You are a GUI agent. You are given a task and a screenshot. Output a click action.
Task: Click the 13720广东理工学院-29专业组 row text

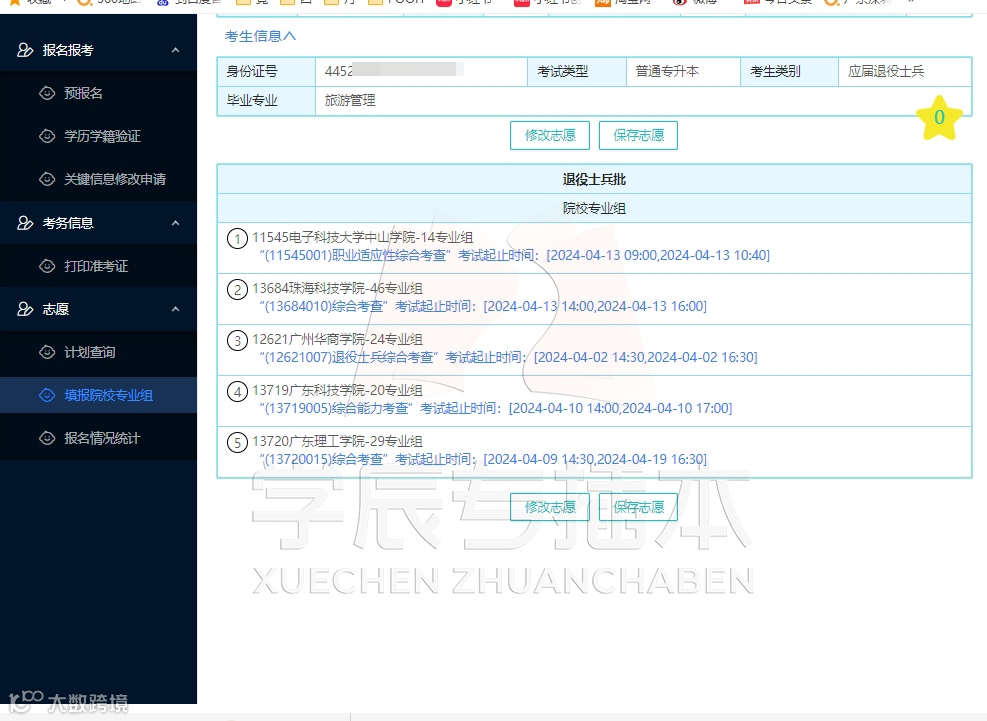click(x=337, y=441)
